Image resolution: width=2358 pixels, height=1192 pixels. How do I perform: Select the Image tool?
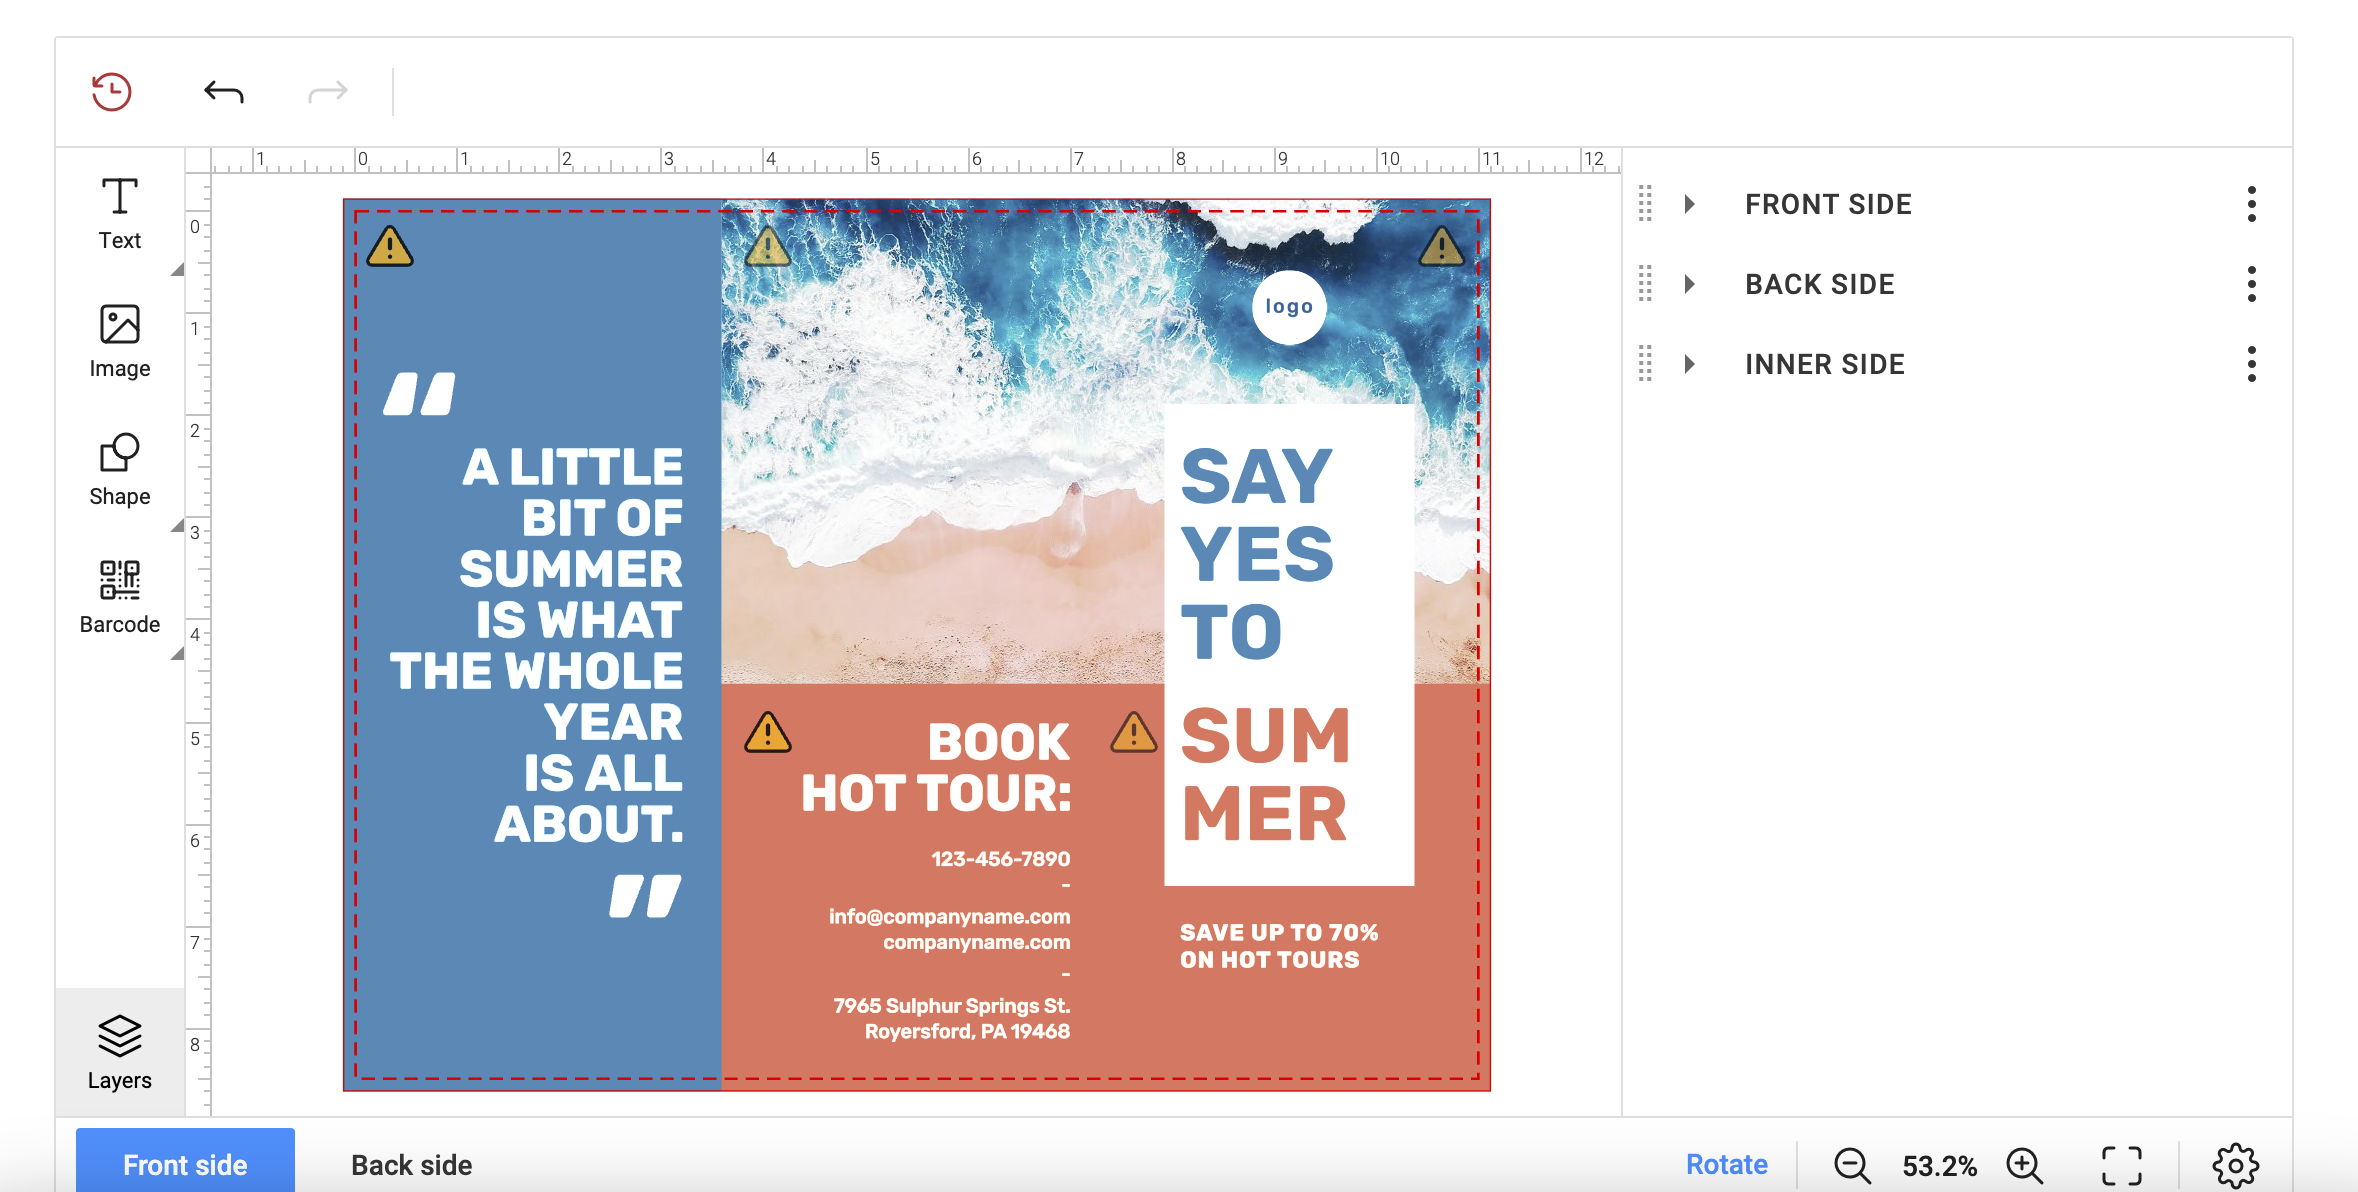point(120,341)
